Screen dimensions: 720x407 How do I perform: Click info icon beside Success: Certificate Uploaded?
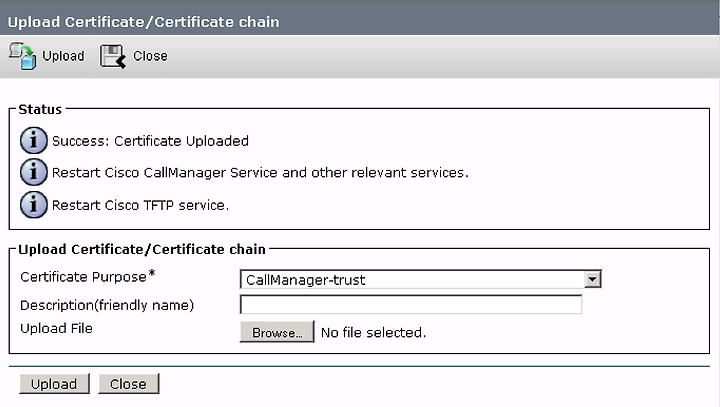pos(34,141)
